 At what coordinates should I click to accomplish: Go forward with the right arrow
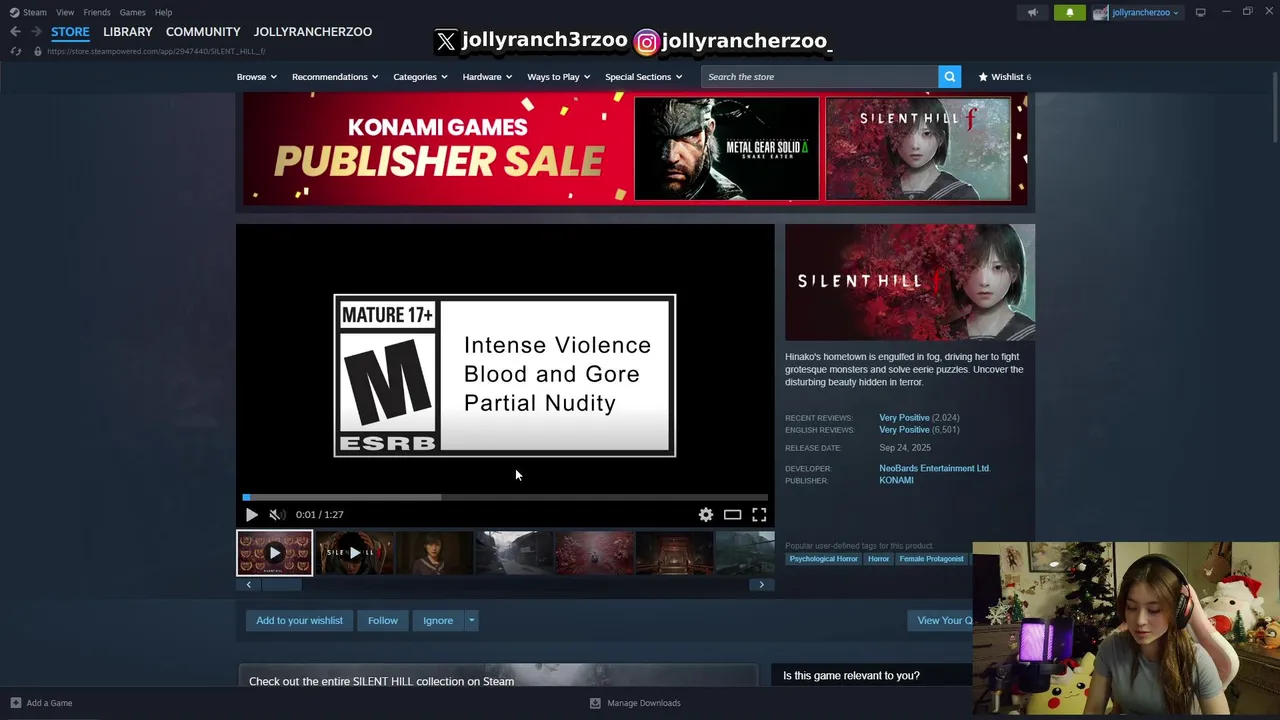tap(36, 32)
